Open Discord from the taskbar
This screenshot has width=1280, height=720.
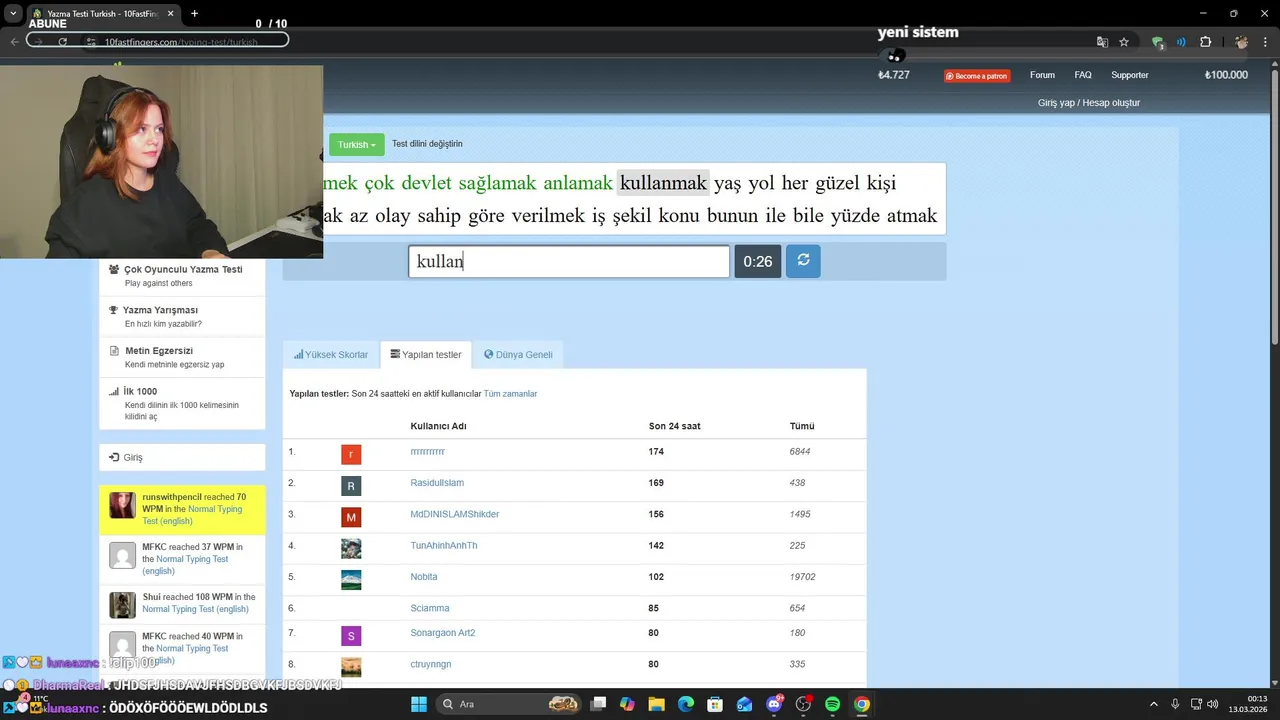coord(774,704)
